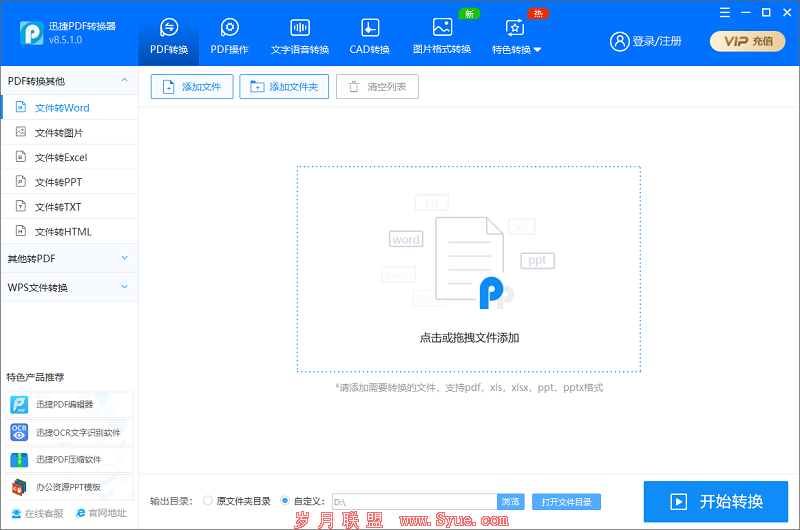The width and height of the screenshot is (800, 530).
Task: Click the 文件转HTML page icon
Action: [x=21, y=231]
